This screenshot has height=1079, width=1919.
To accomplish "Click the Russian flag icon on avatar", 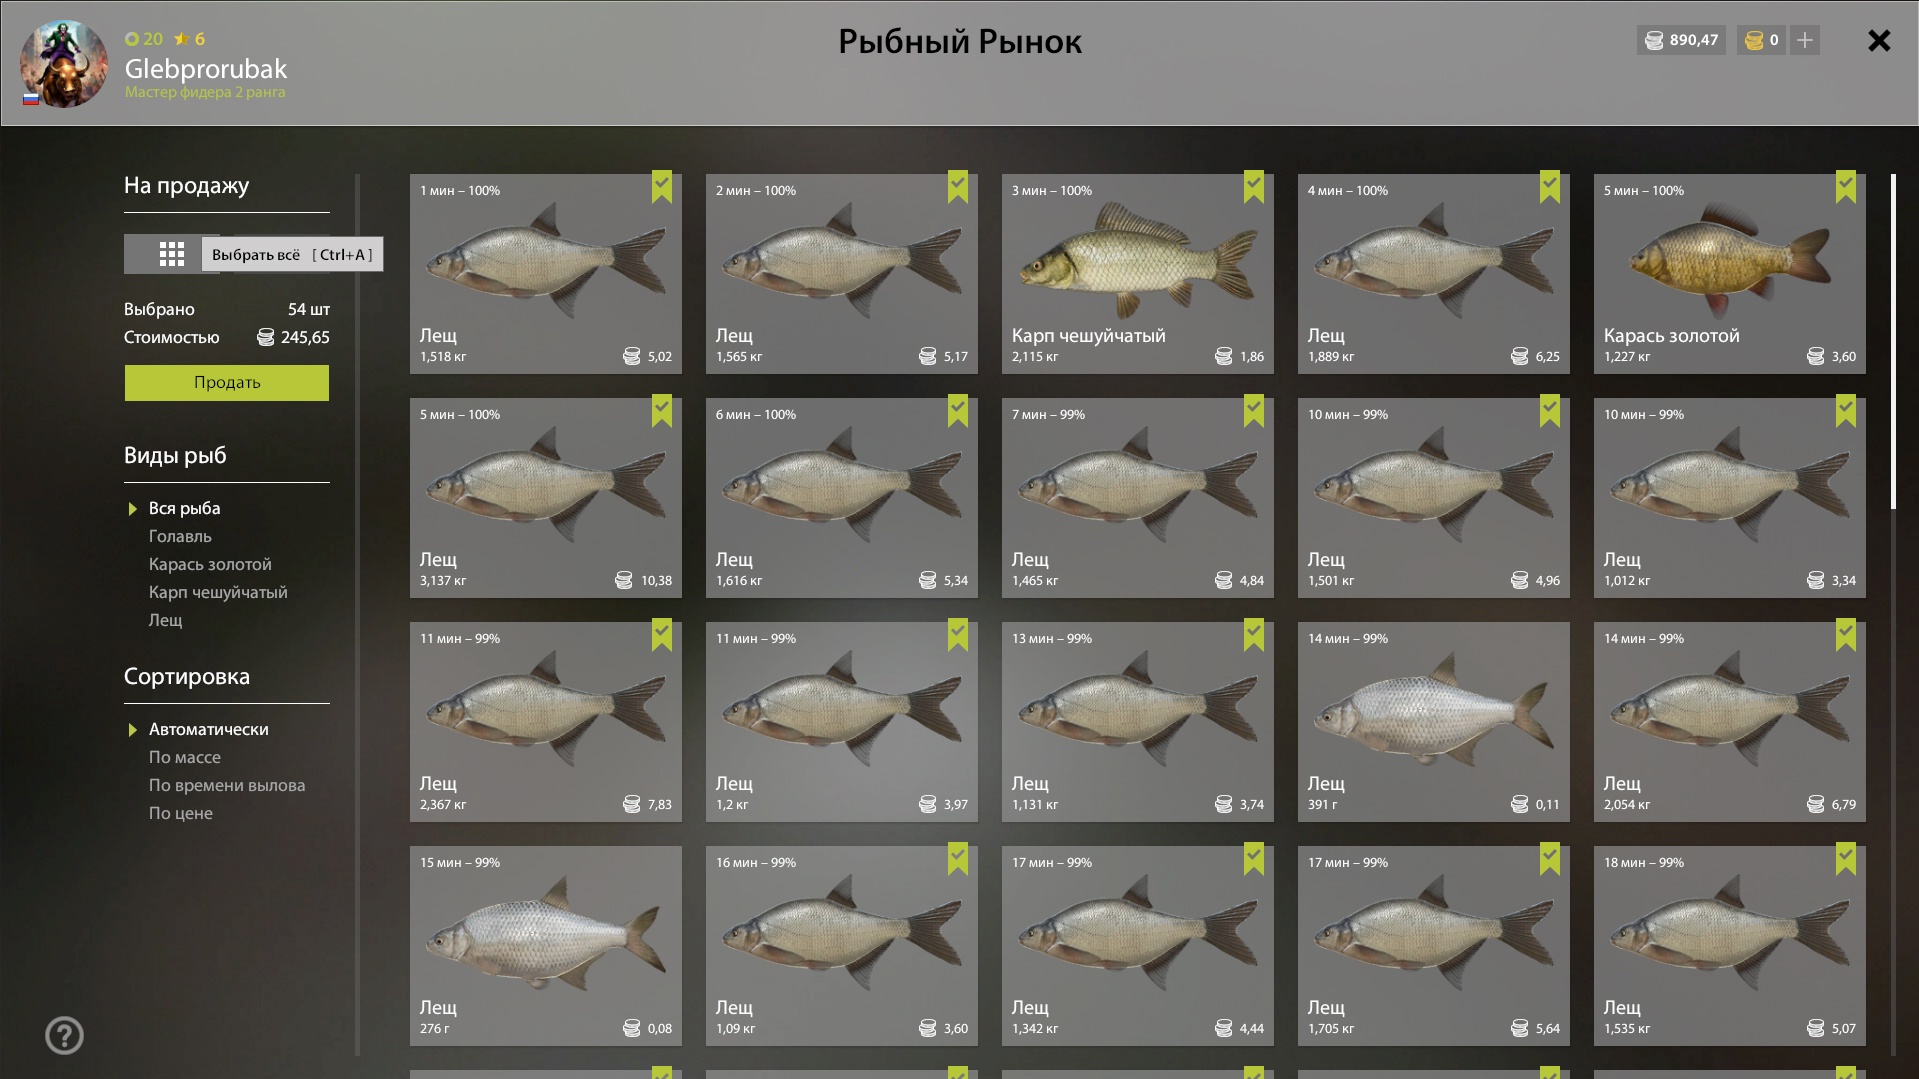I will (x=31, y=99).
